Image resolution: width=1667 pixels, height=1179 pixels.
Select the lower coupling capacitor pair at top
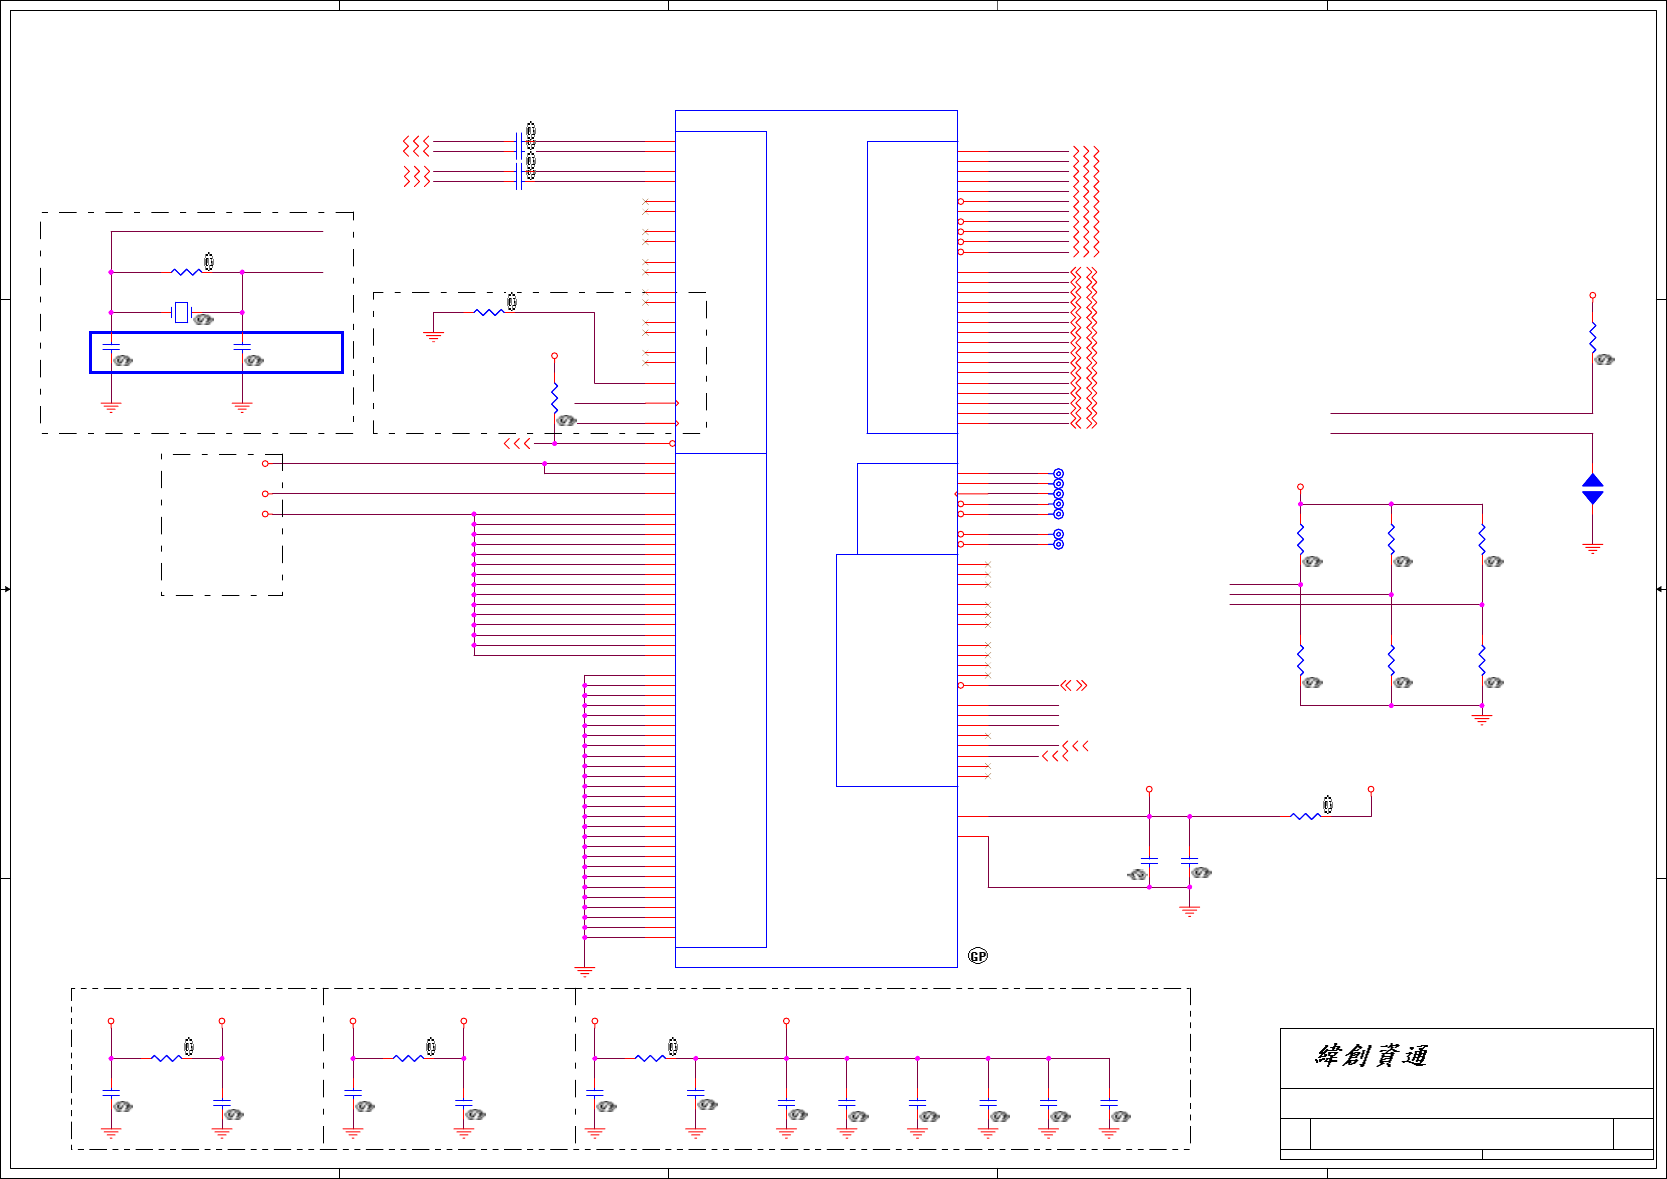point(518,177)
